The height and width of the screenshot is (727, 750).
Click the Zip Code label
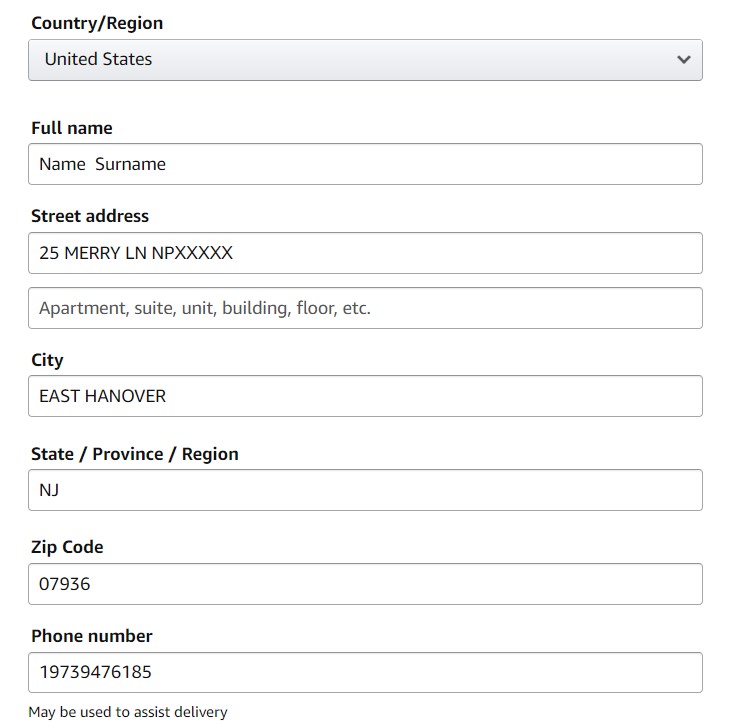point(67,547)
